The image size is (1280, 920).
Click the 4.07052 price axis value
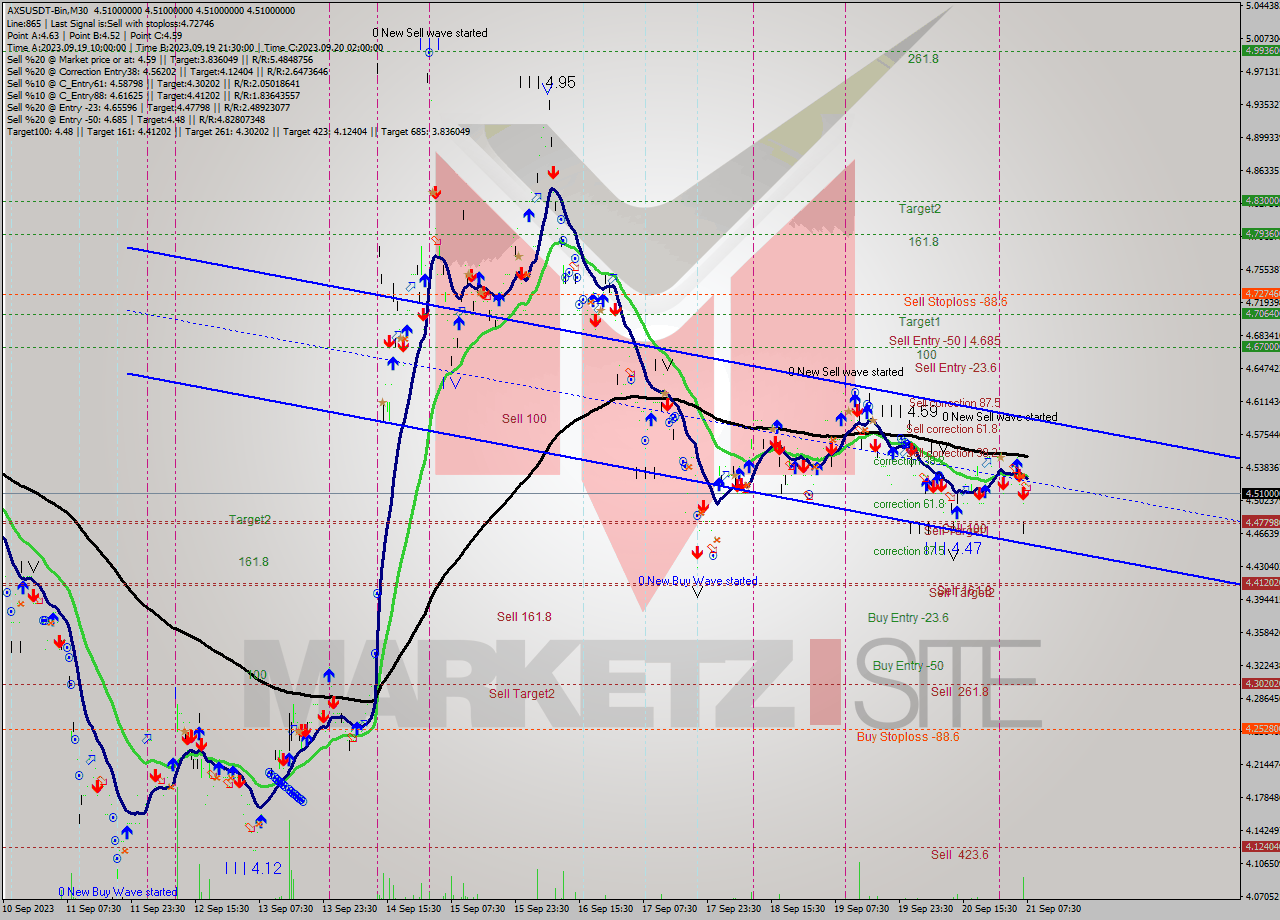pyautogui.click(x=1262, y=896)
